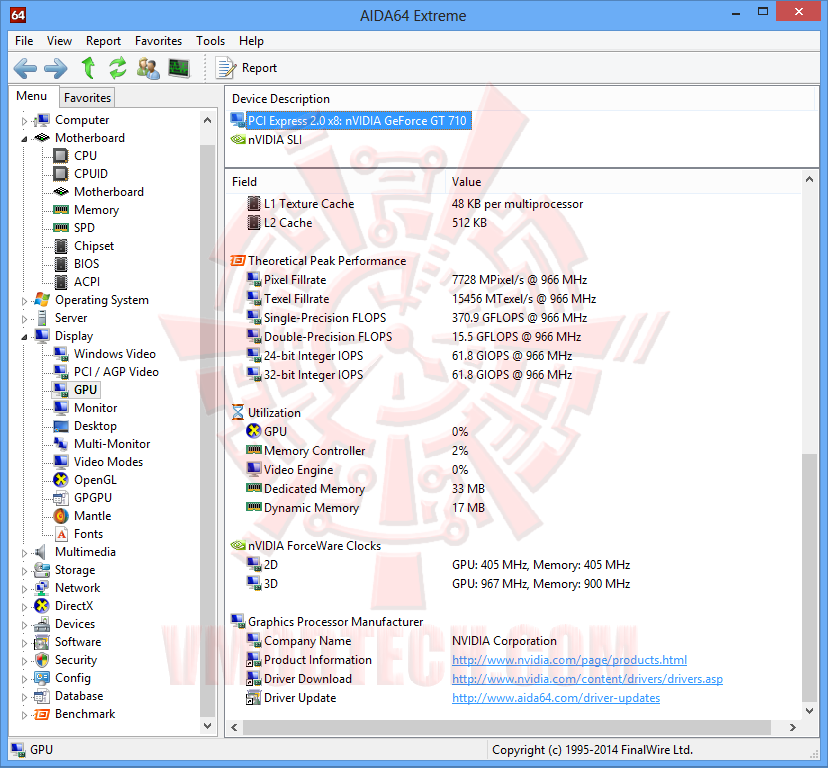The width and height of the screenshot is (828, 768).
Task: Click the Field column header
Action: tap(336, 182)
